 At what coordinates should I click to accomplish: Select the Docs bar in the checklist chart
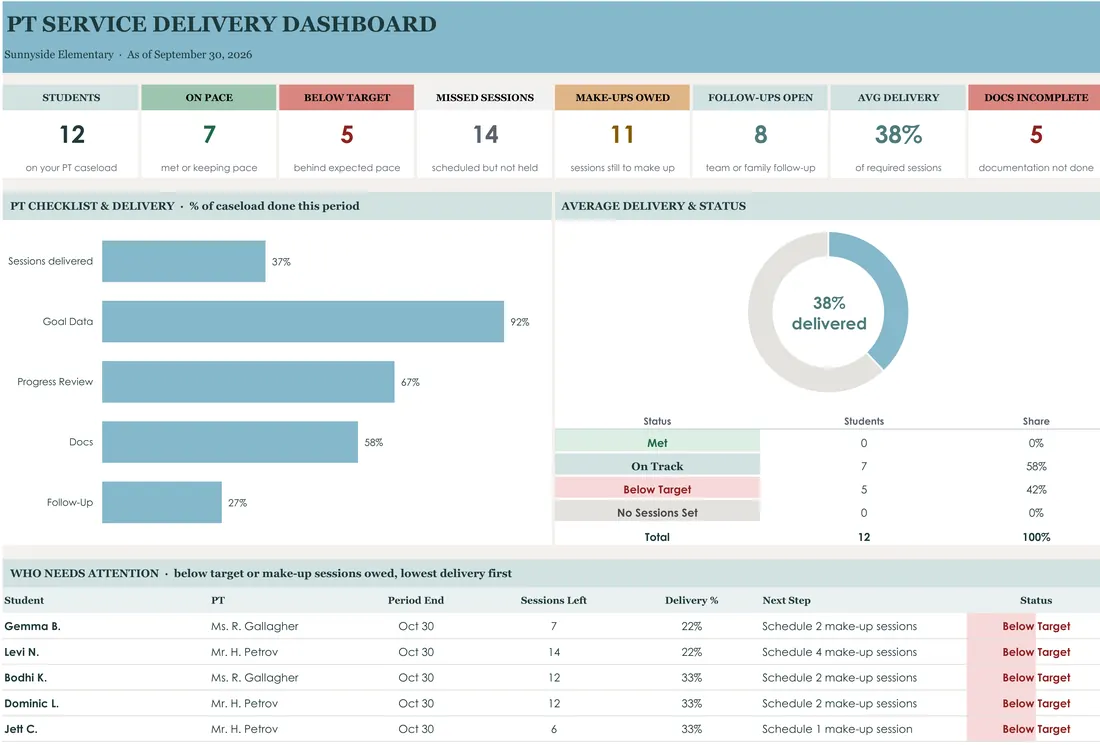230,443
